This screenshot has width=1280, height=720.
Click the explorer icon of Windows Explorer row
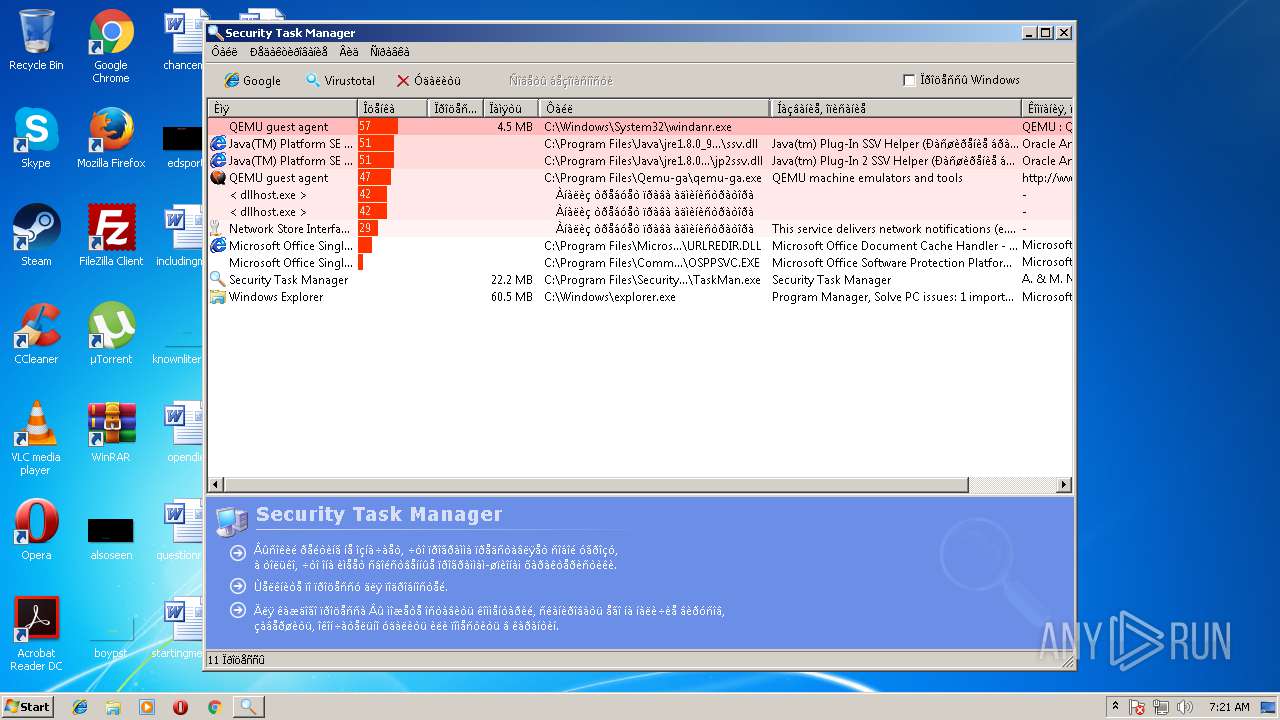pos(218,297)
